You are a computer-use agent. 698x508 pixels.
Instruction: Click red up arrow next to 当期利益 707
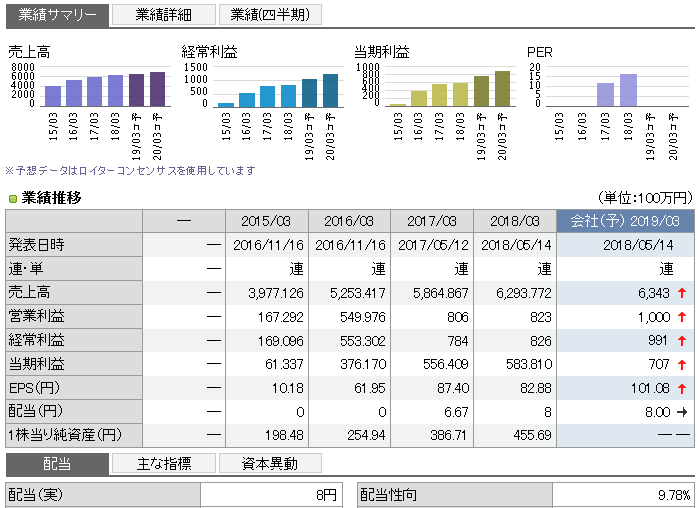coord(682,365)
